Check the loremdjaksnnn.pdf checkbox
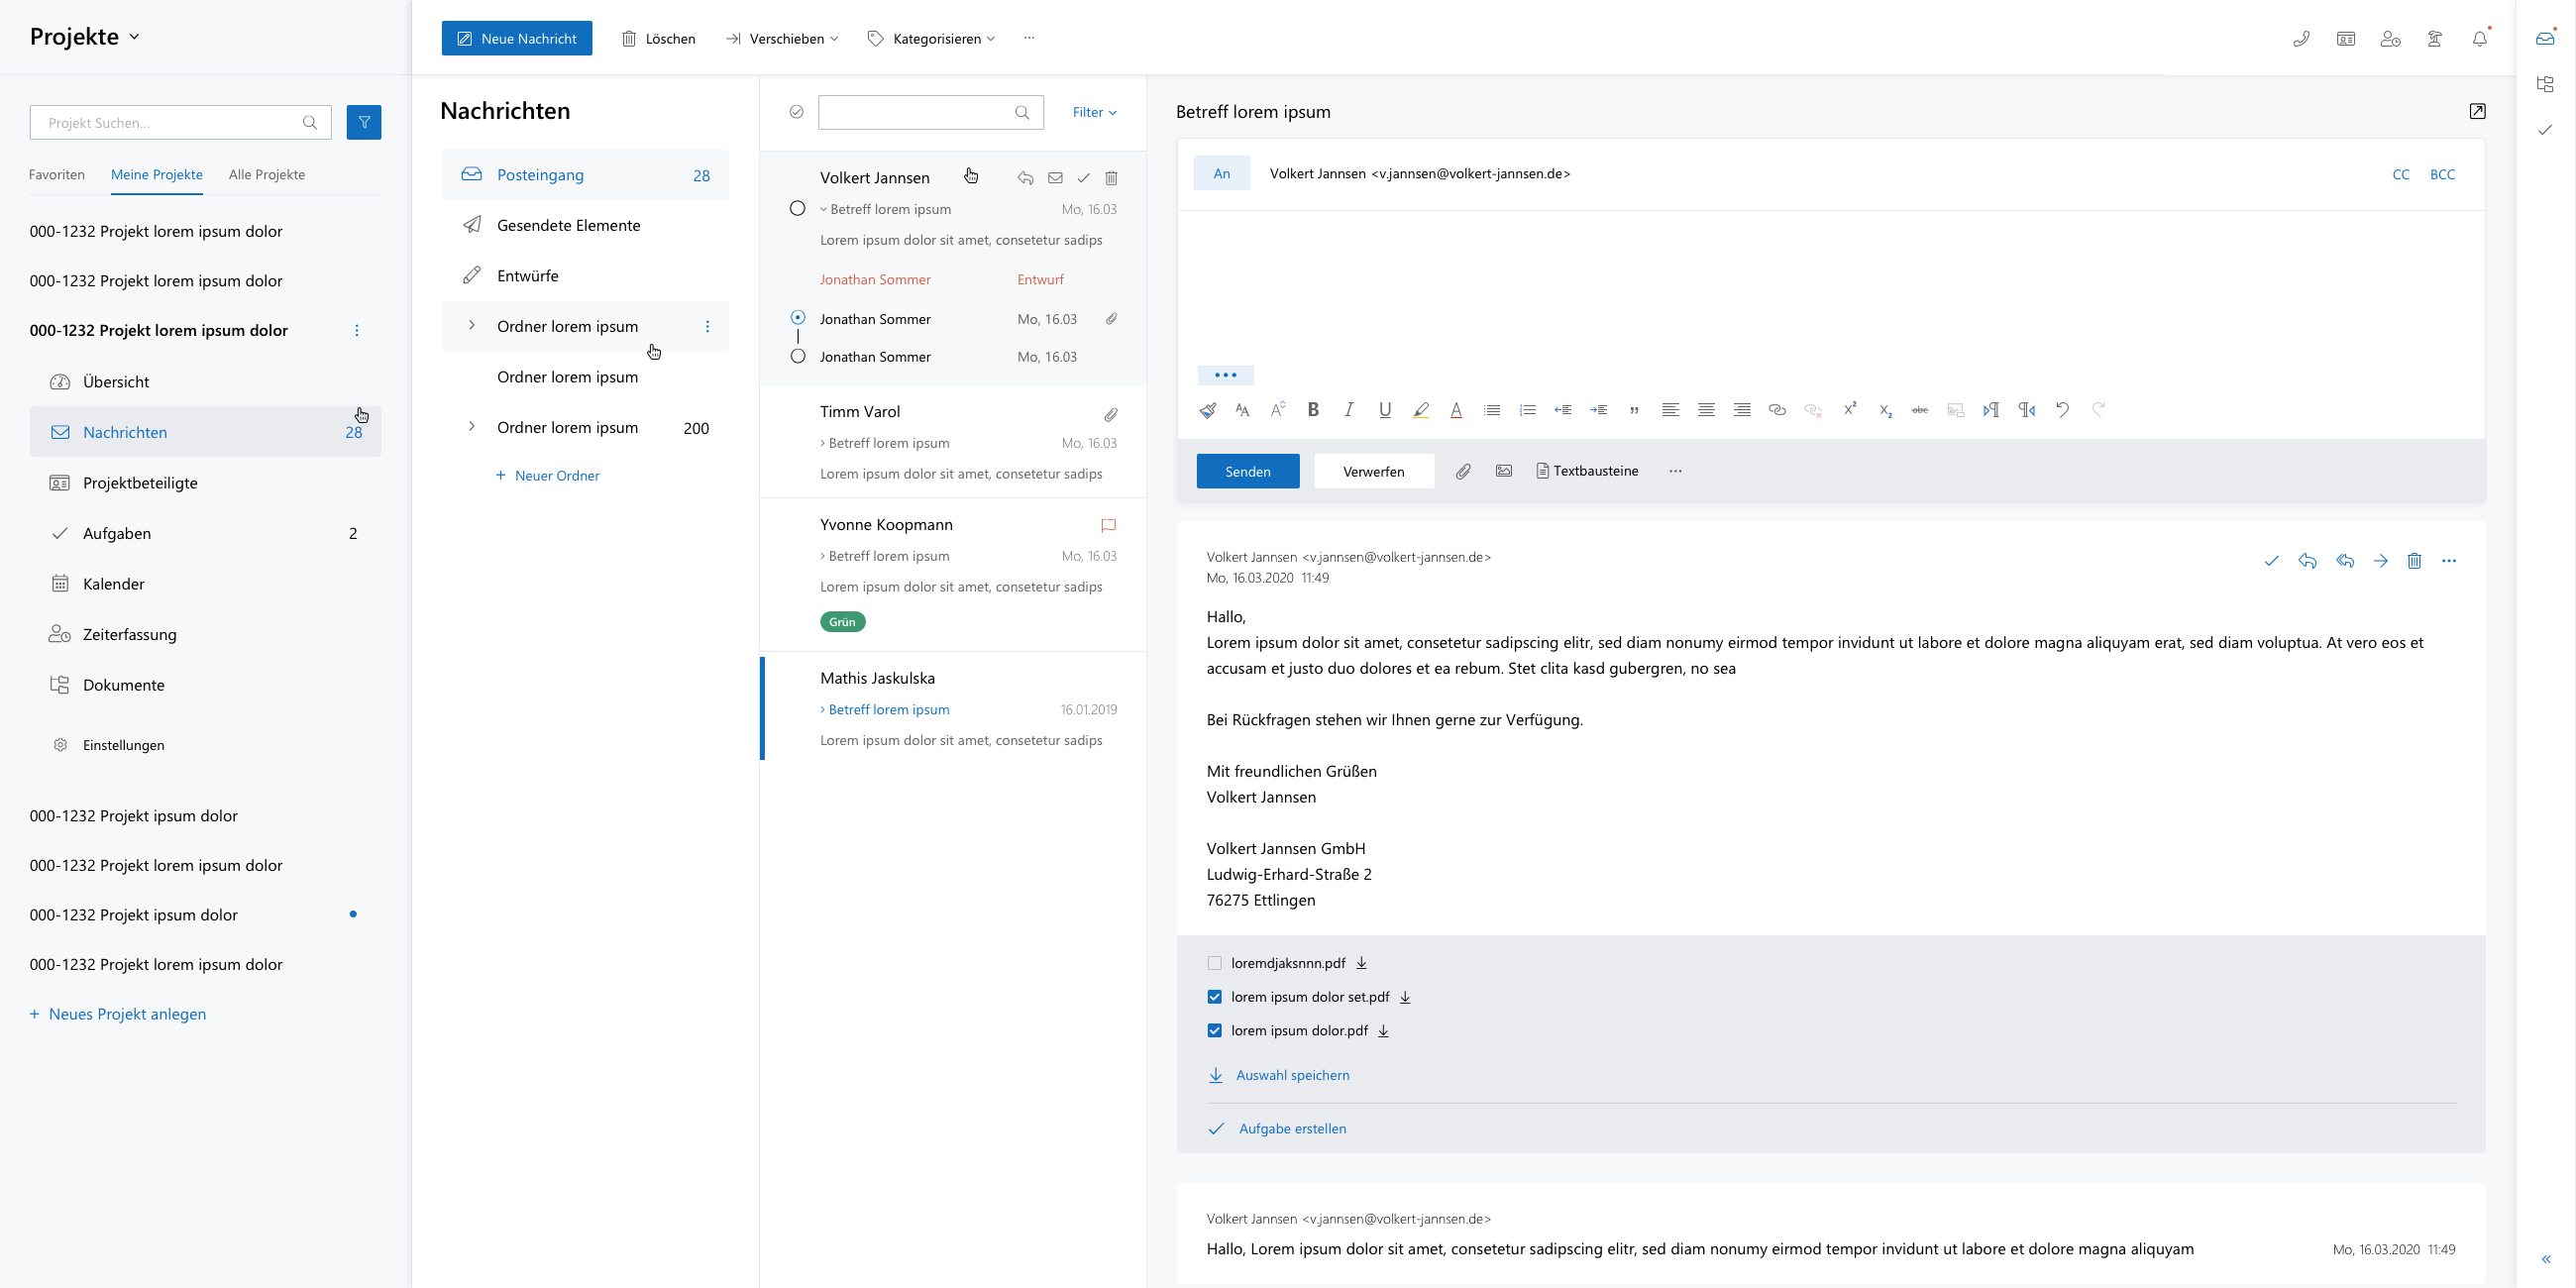2576x1288 pixels. [x=1214, y=963]
